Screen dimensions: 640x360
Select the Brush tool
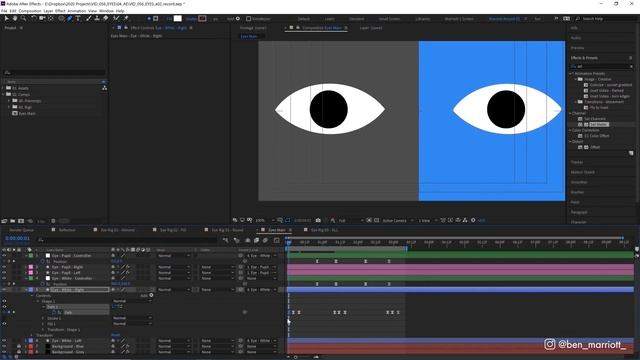pyautogui.click(x=89, y=18)
